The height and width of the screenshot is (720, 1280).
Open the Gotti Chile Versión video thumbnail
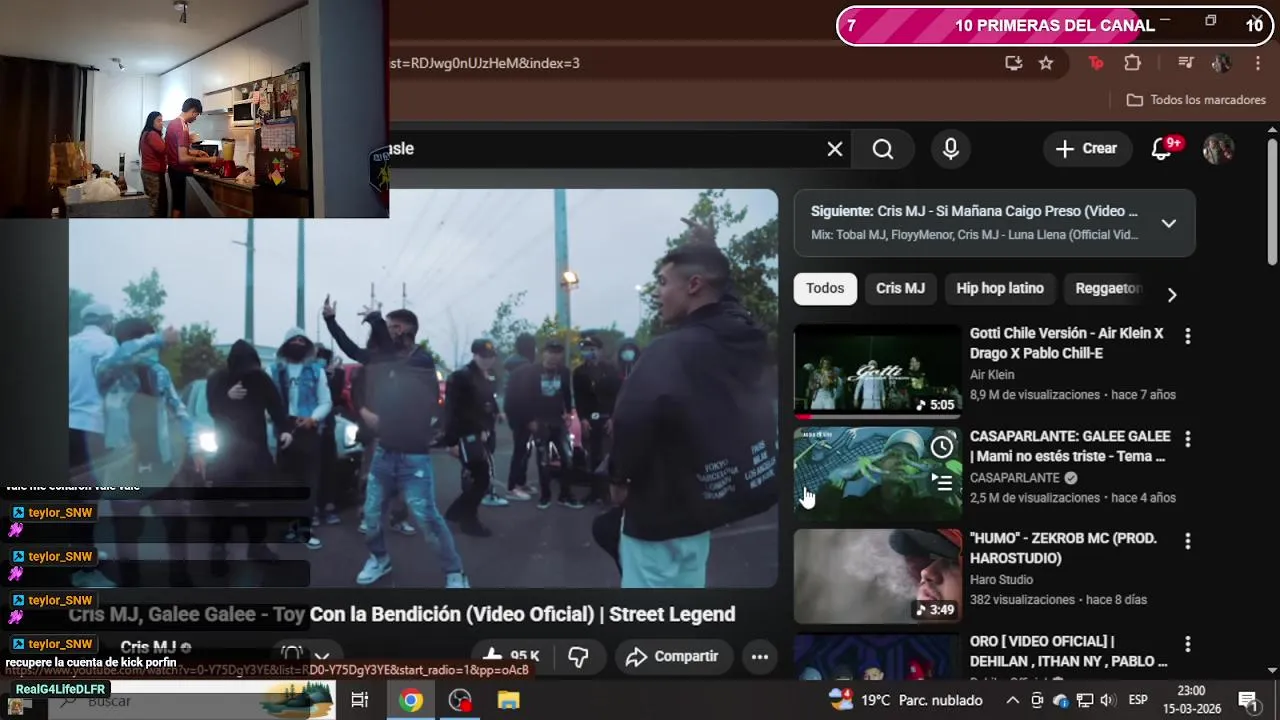(x=877, y=371)
